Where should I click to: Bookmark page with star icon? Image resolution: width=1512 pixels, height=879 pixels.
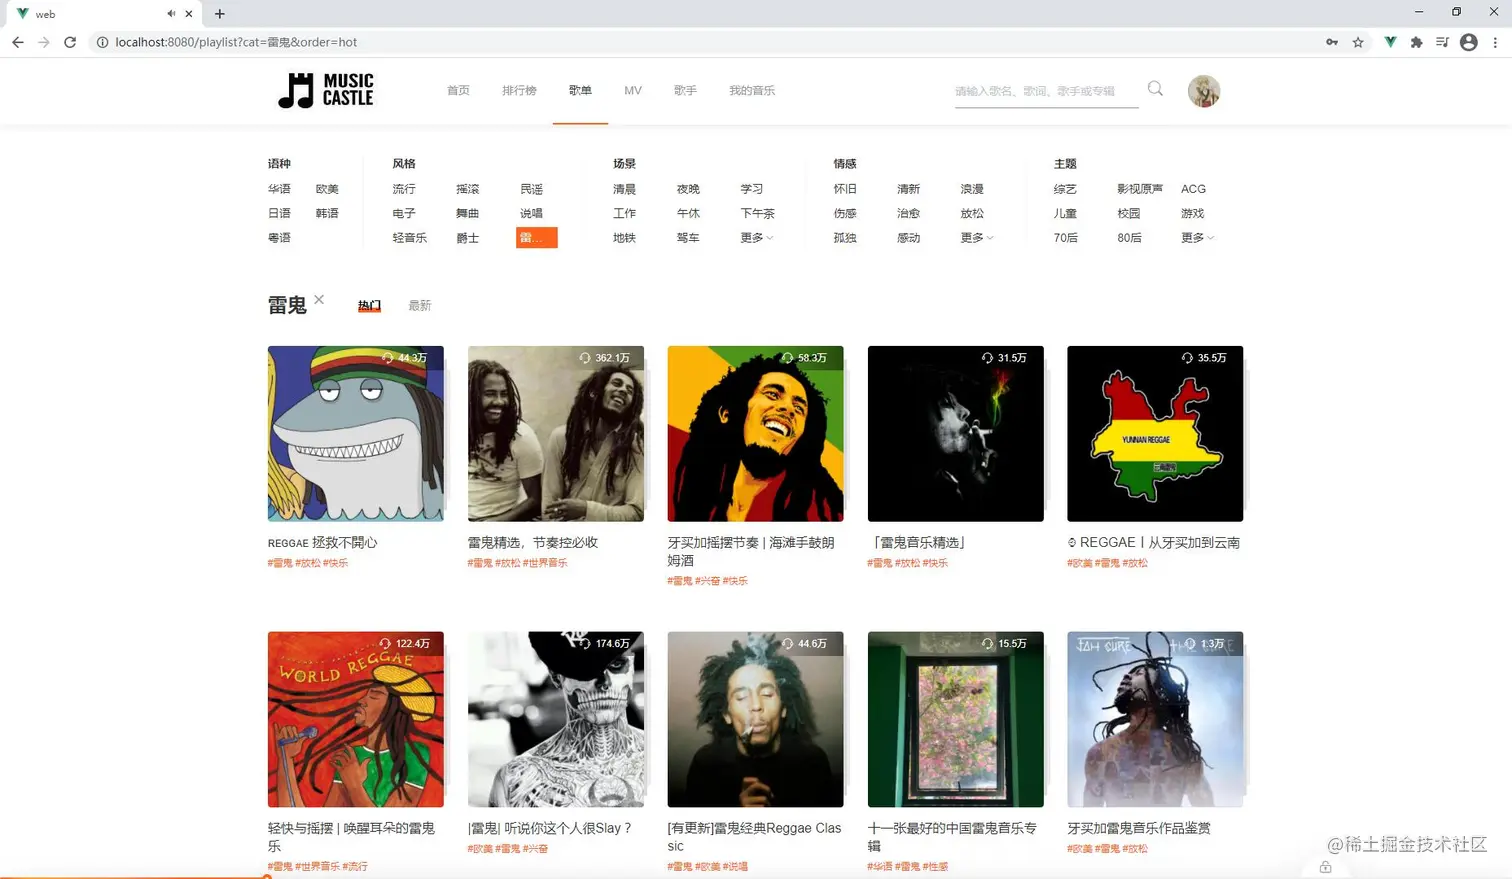click(x=1358, y=42)
